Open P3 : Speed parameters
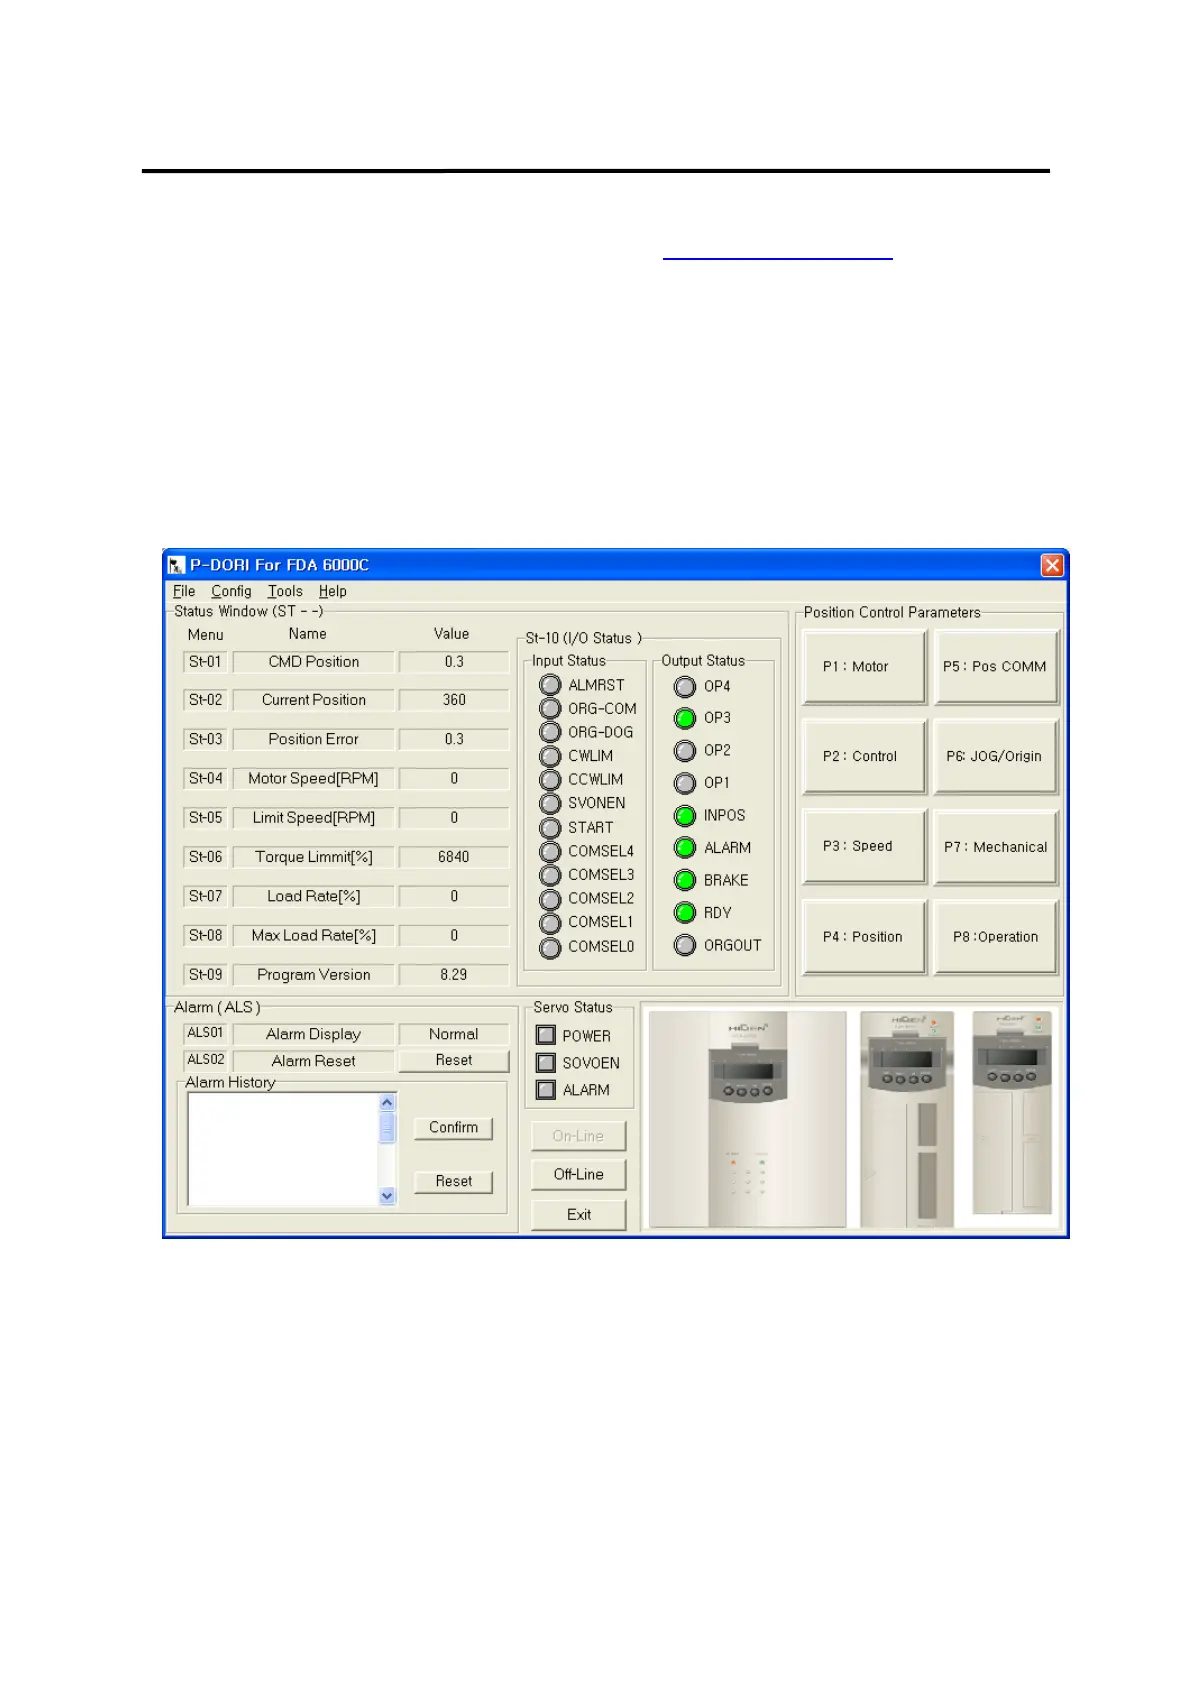 click(x=864, y=846)
